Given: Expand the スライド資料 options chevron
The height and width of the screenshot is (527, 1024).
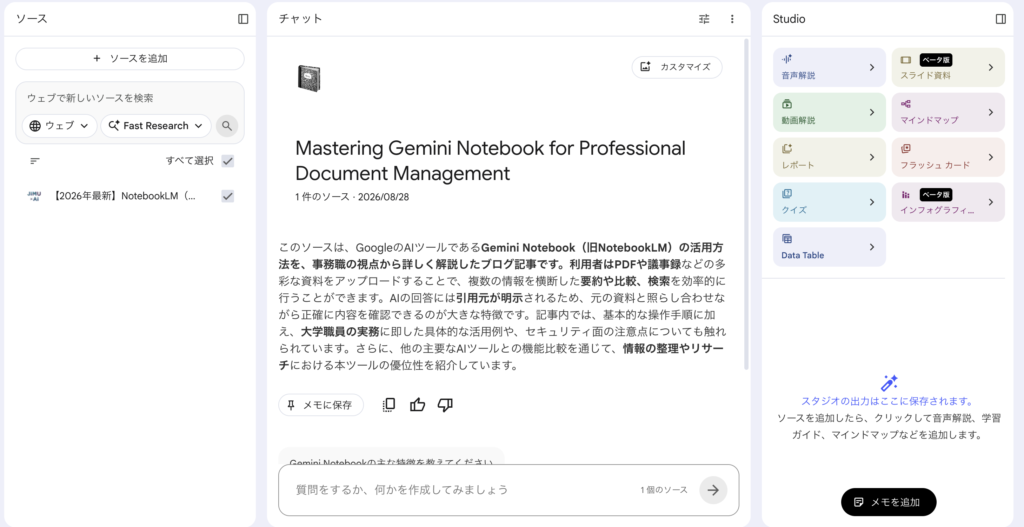Looking at the screenshot, I should point(991,67).
